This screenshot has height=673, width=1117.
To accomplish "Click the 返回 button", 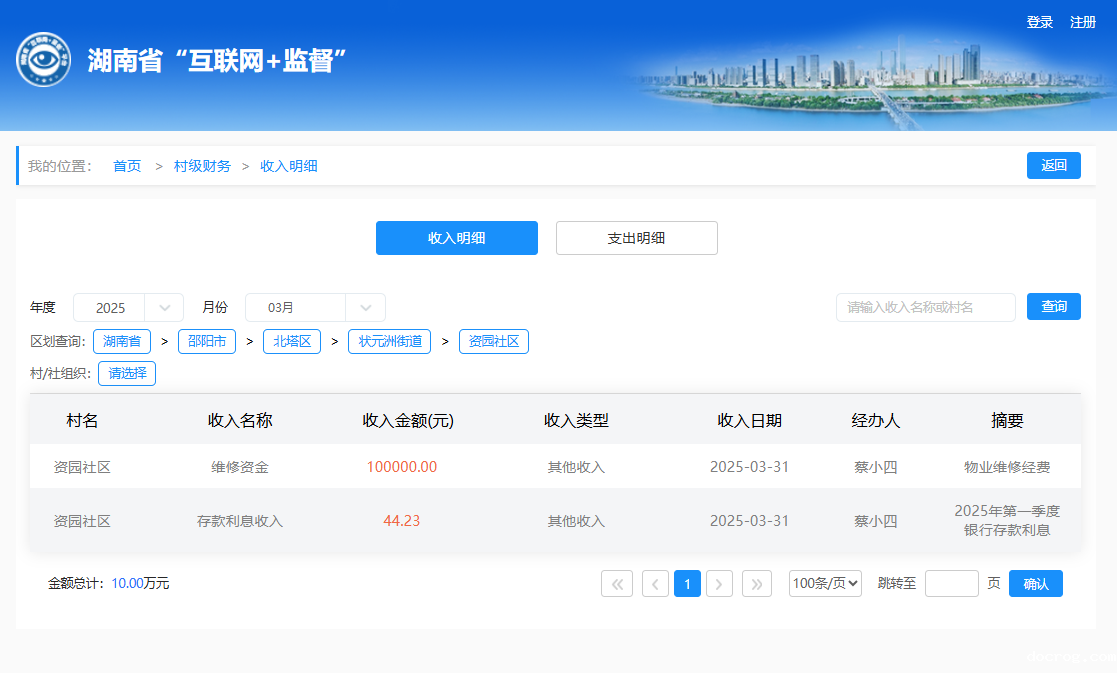I will [1053, 166].
